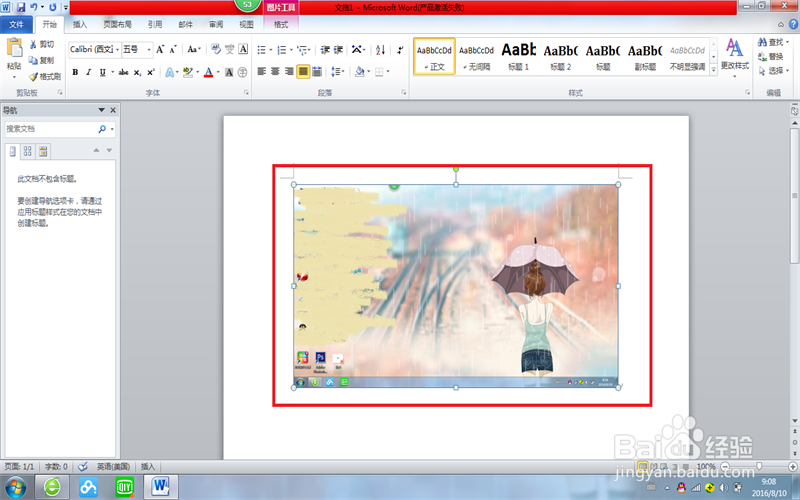Viewport: 800px width, 500px height.
Task: Click the Shrink Font icon
Action: pyautogui.click(x=173, y=49)
